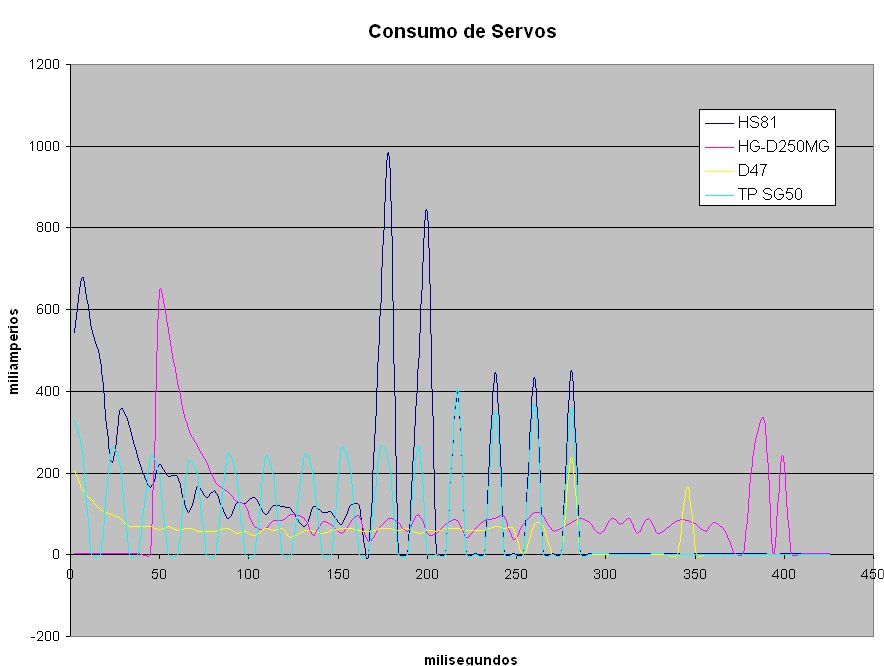This screenshot has width=884, height=666.
Task: Select the D47 legend entry label
Action: pyautogui.click(x=752, y=171)
